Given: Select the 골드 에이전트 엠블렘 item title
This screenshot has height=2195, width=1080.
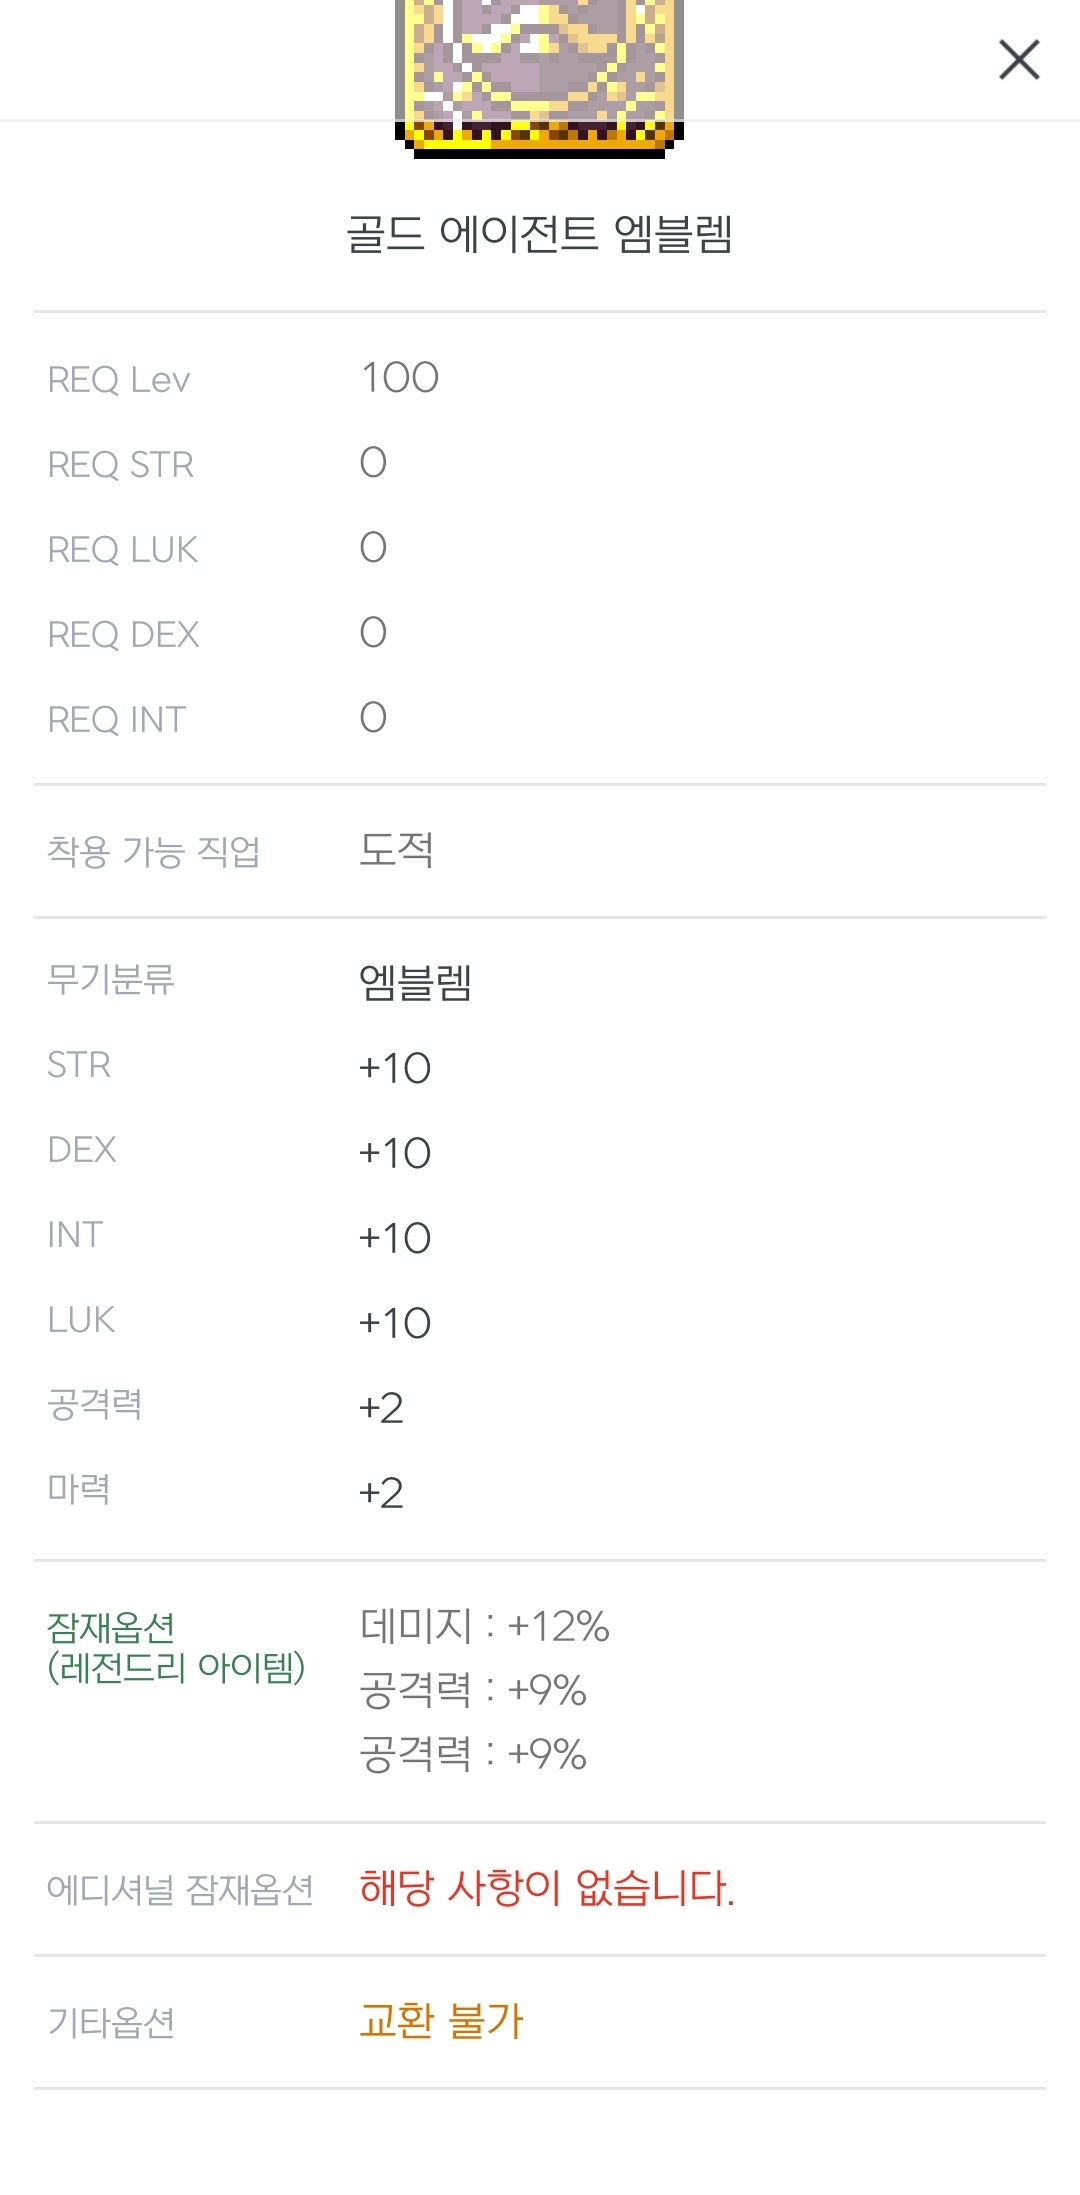Looking at the screenshot, I should coord(539,234).
